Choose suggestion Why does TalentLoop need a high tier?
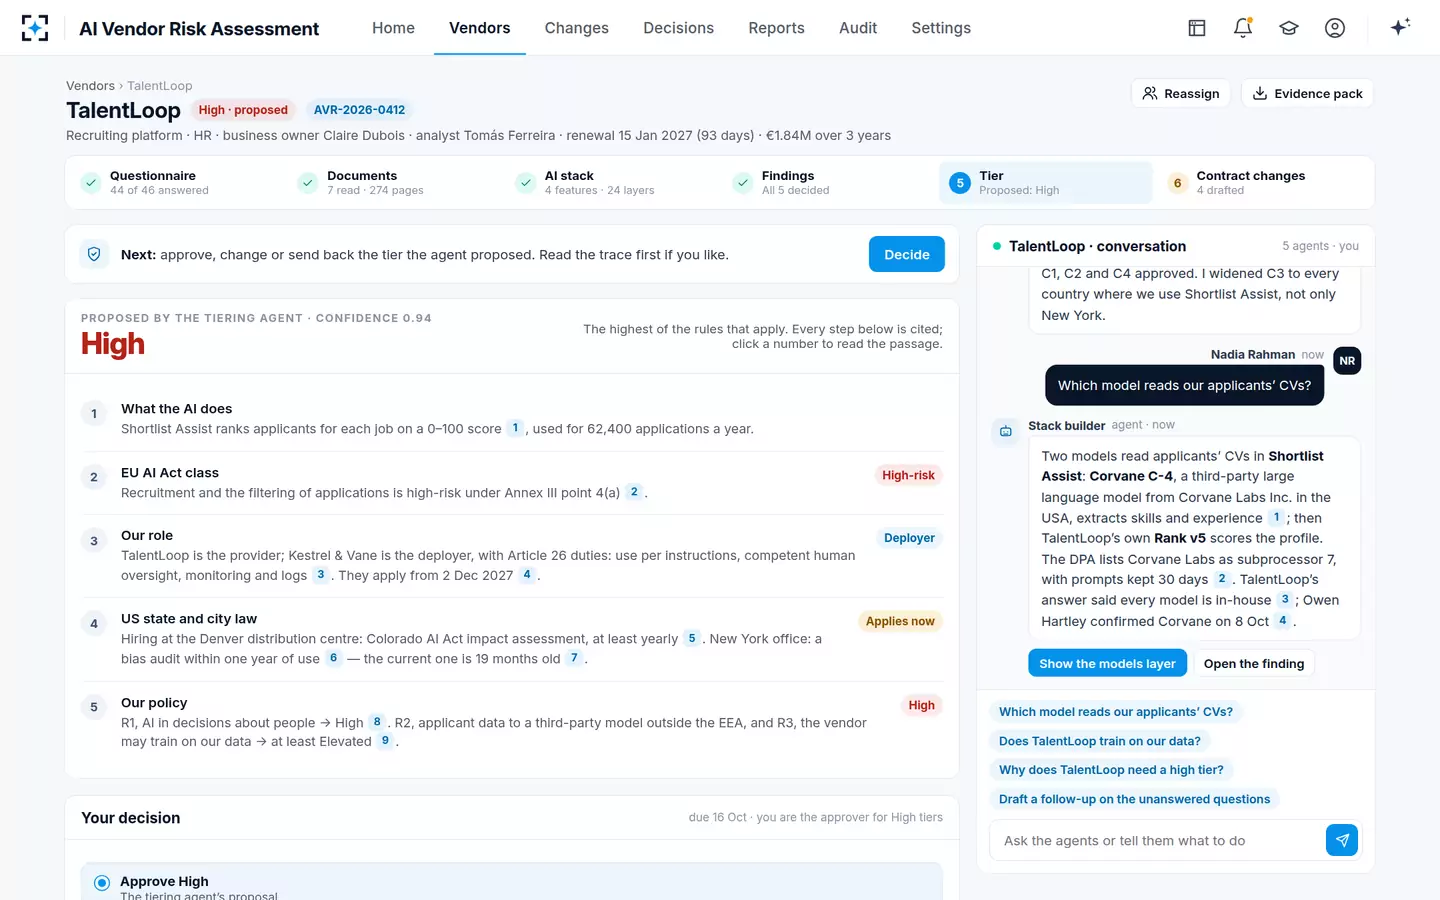 (x=1111, y=770)
